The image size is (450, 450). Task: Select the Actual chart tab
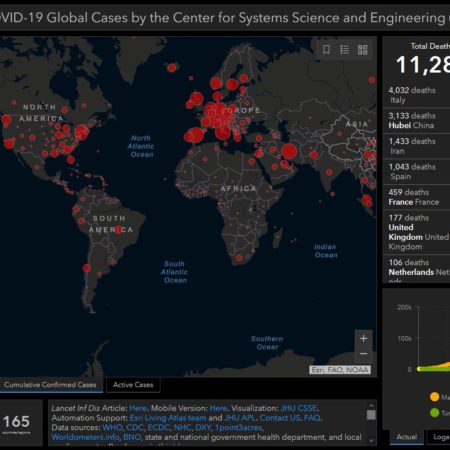click(407, 437)
